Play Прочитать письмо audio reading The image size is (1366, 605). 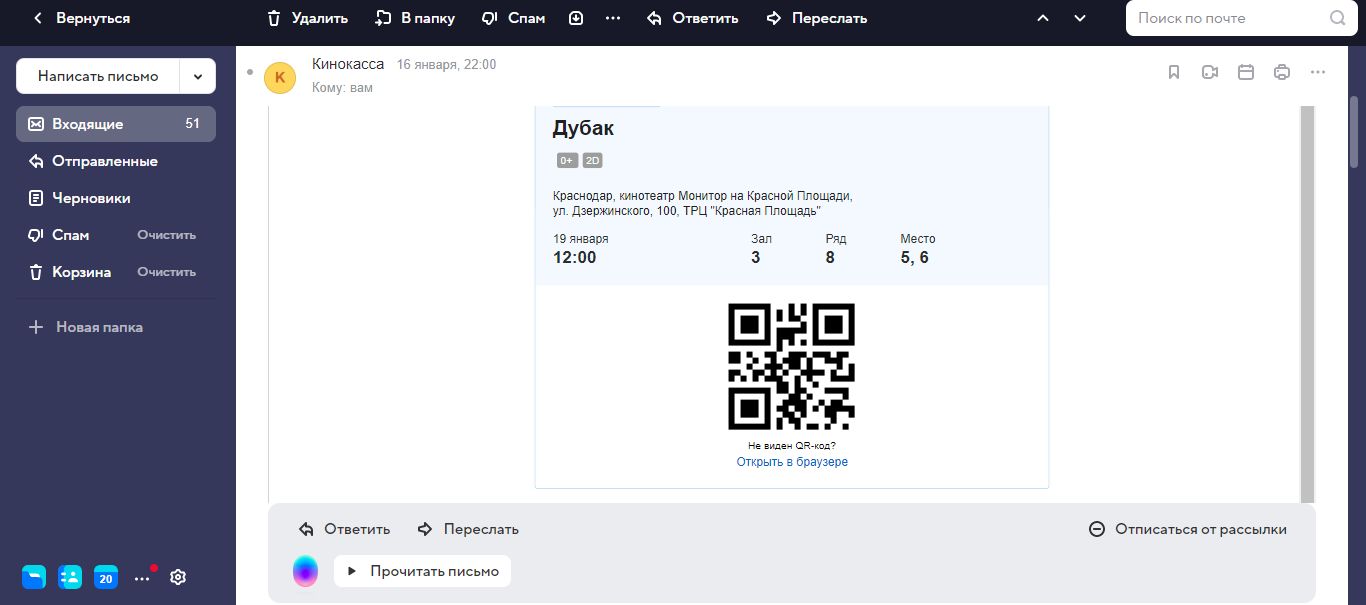click(422, 571)
